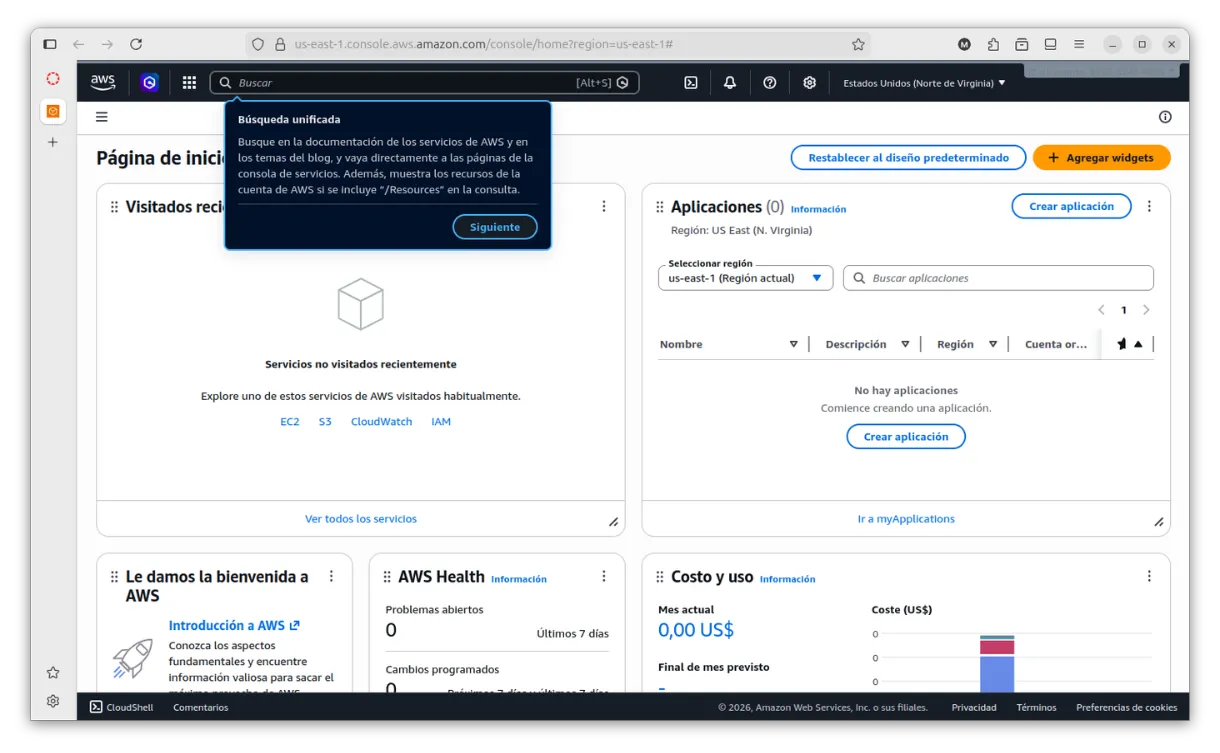Open the Services grid menu
Image resolution: width=1220 pixels, height=753 pixels.
[x=189, y=82]
